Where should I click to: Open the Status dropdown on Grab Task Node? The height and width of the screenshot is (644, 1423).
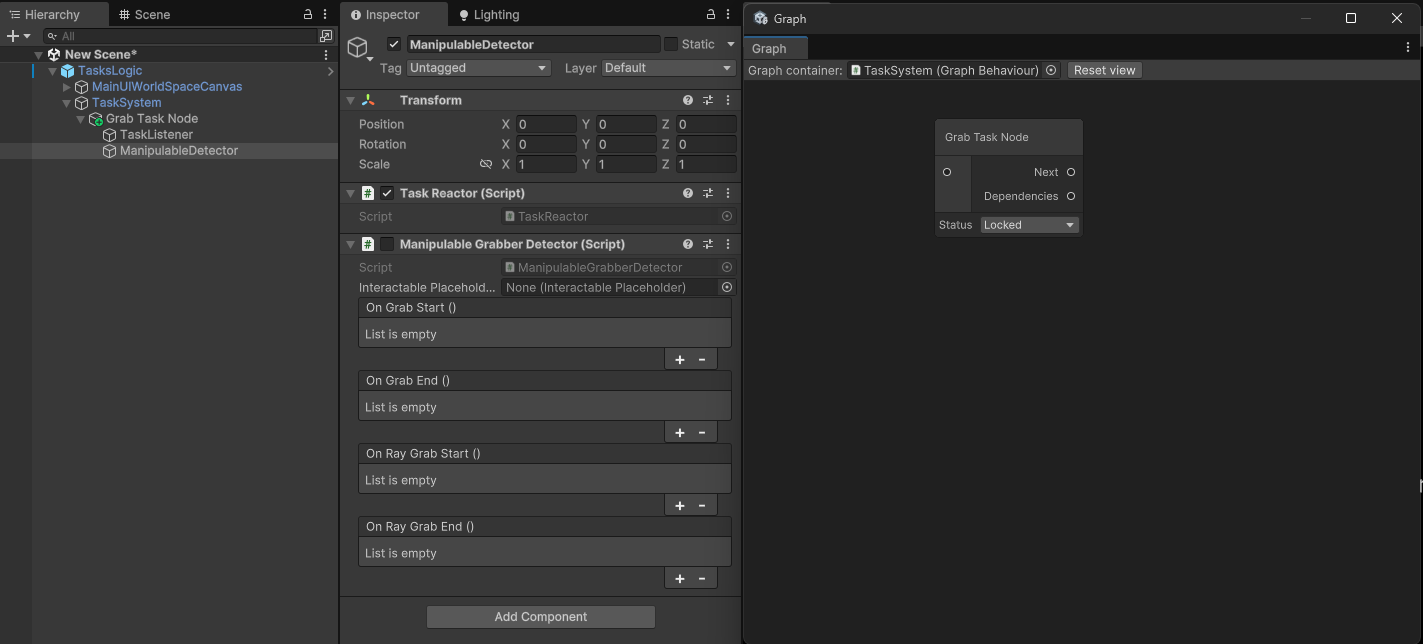click(x=1029, y=225)
